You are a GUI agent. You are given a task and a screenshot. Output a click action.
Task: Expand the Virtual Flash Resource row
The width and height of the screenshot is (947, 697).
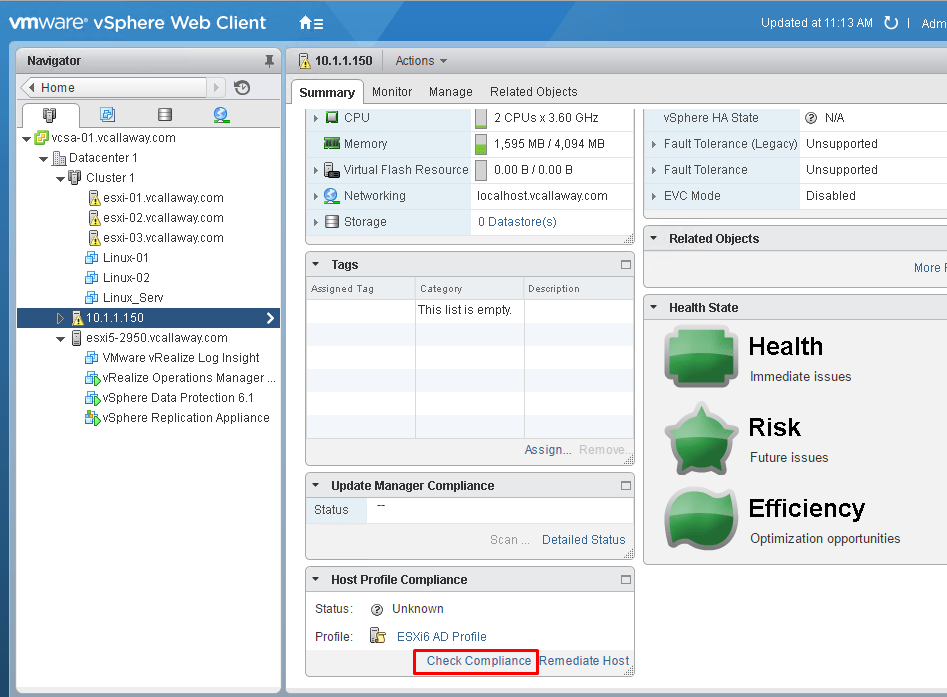[315, 170]
